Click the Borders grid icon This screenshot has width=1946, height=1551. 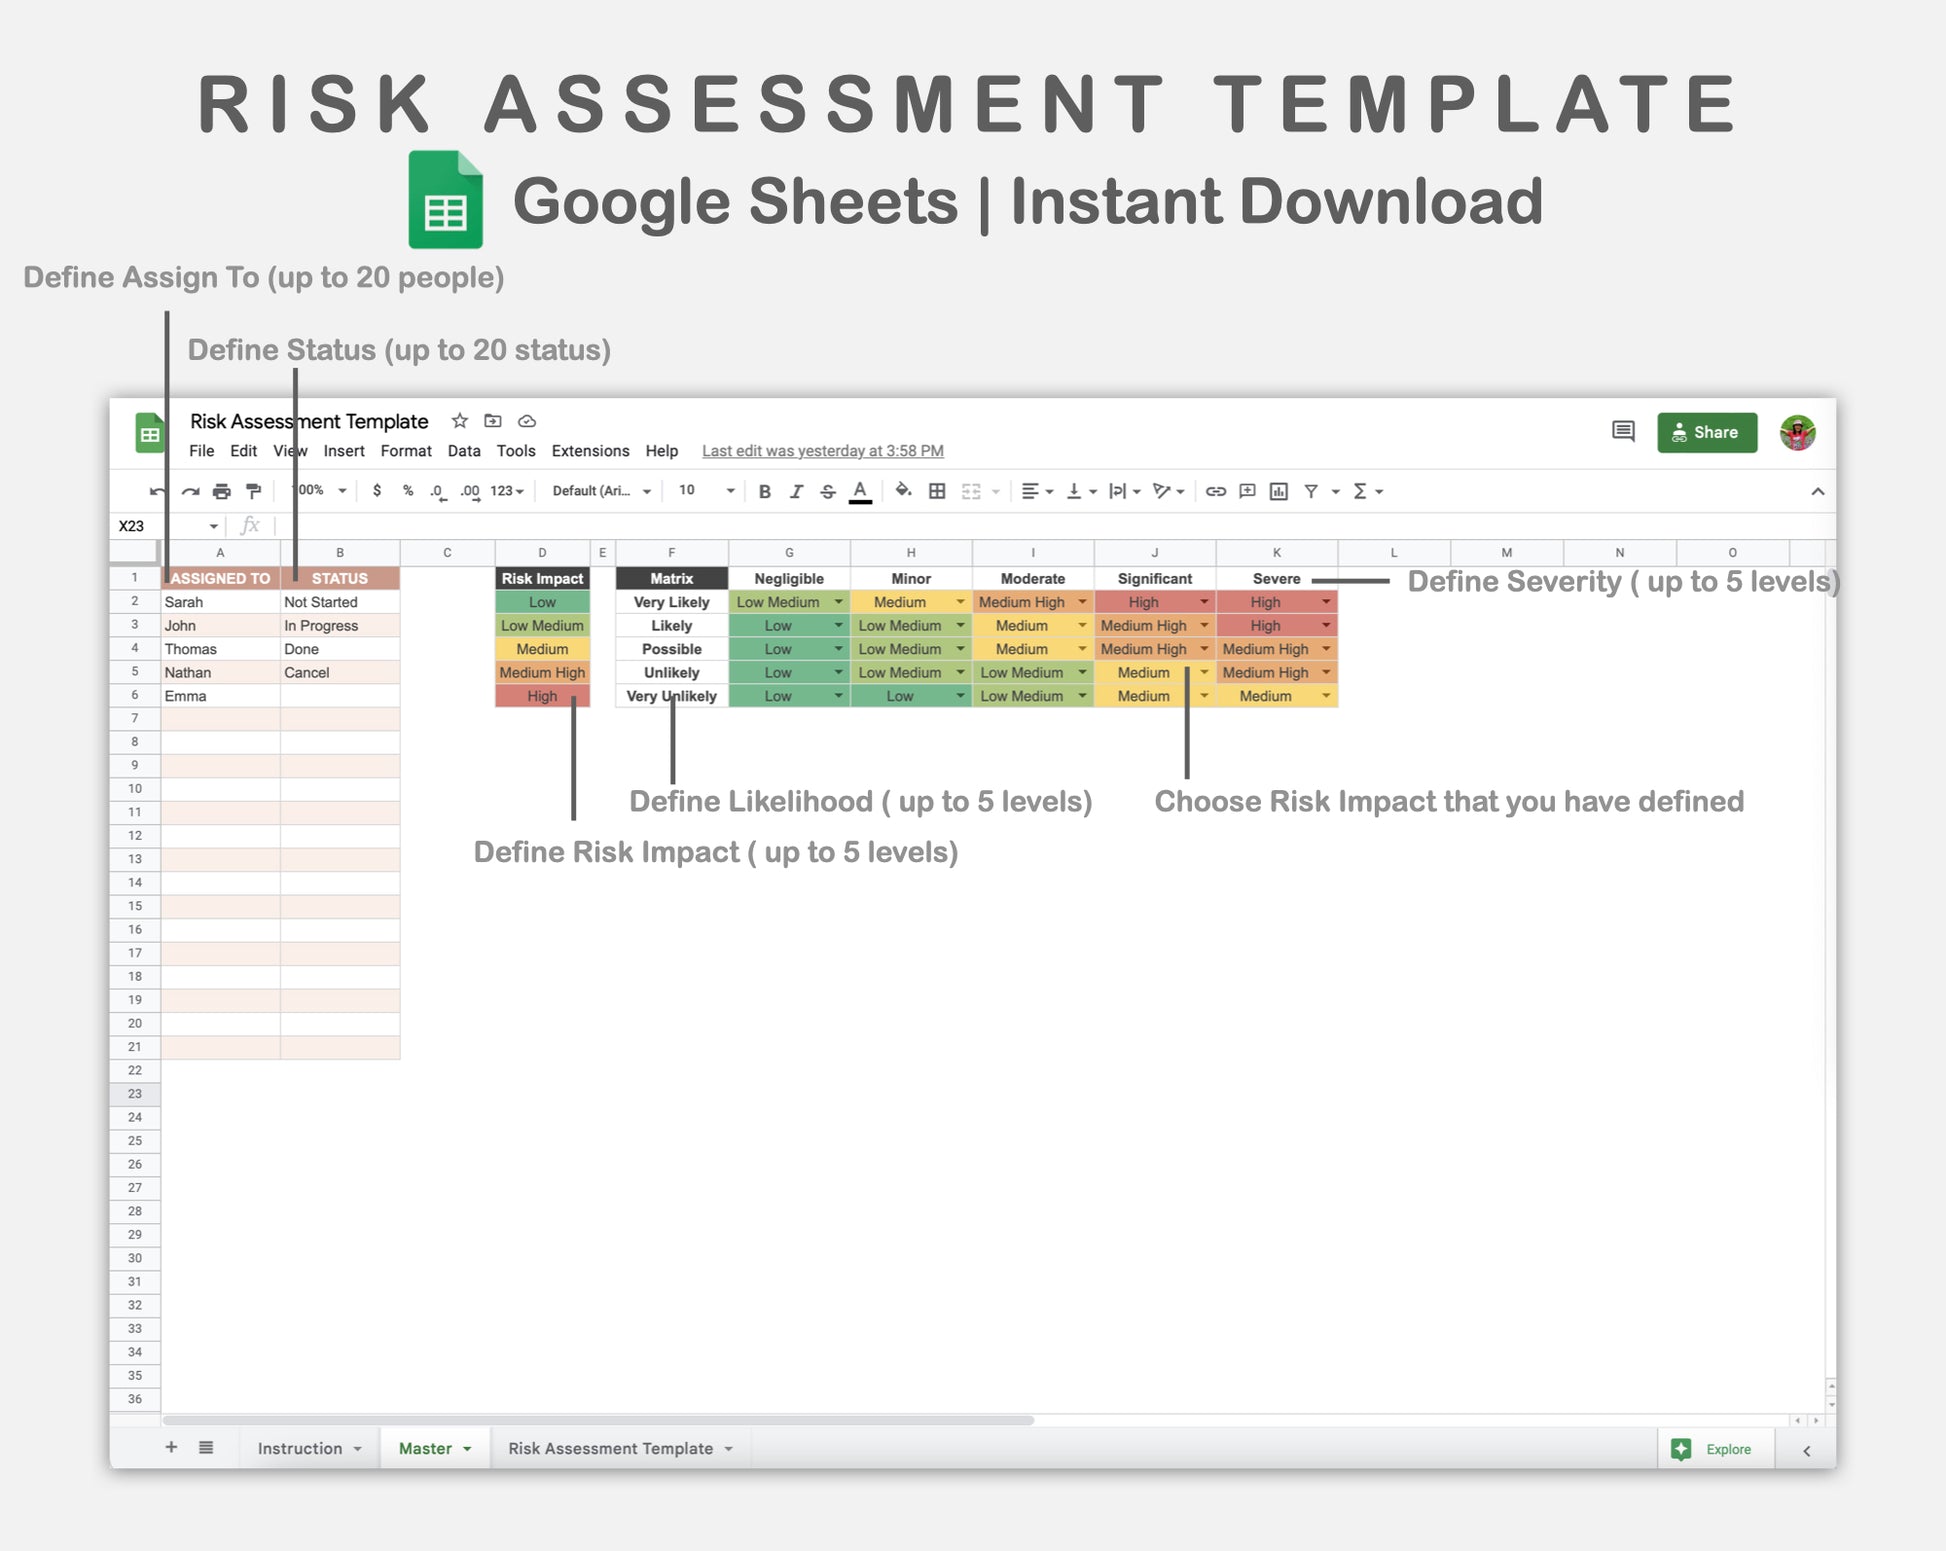click(937, 491)
